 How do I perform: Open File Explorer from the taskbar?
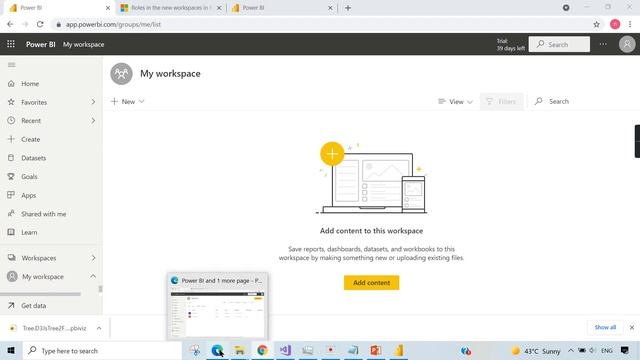pyautogui.click(x=240, y=350)
